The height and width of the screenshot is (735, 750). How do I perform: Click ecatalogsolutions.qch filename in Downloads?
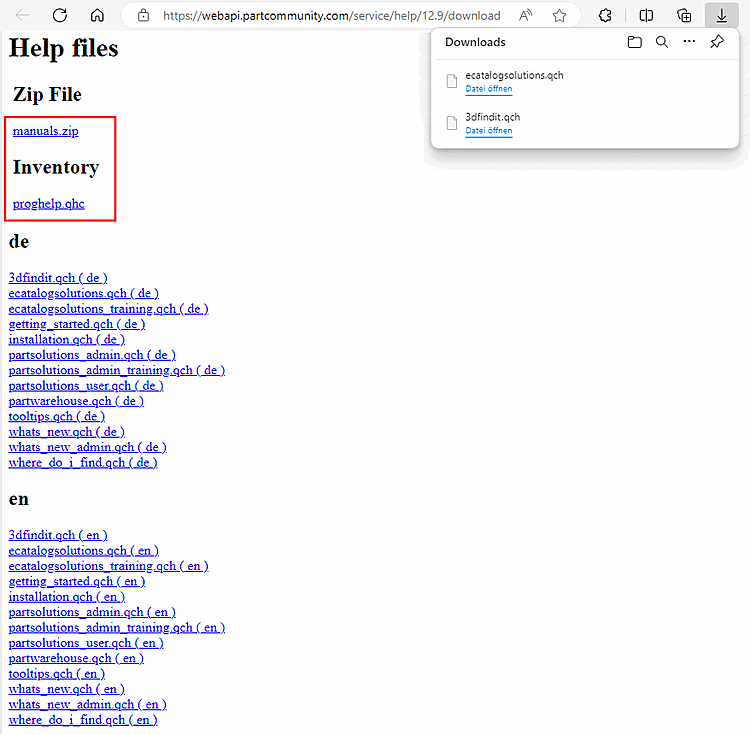pyautogui.click(x=514, y=75)
